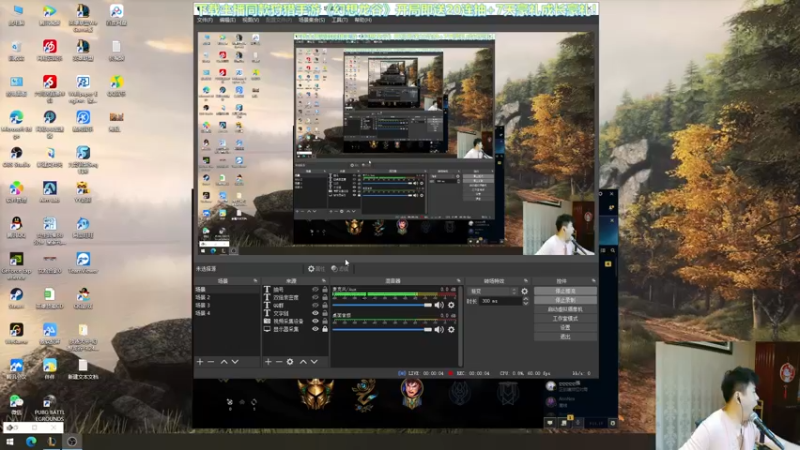Undock the sources panel via header icon

pyautogui.click(x=324, y=281)
